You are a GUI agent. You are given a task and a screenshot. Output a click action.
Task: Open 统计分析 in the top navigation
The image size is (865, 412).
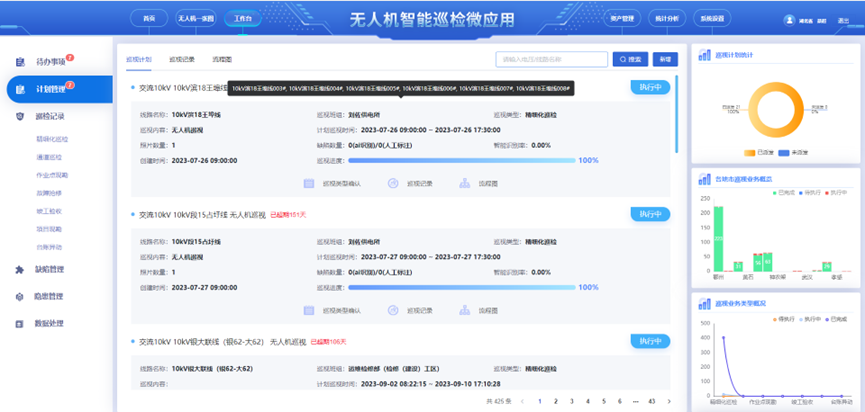[x=667, y=18]
